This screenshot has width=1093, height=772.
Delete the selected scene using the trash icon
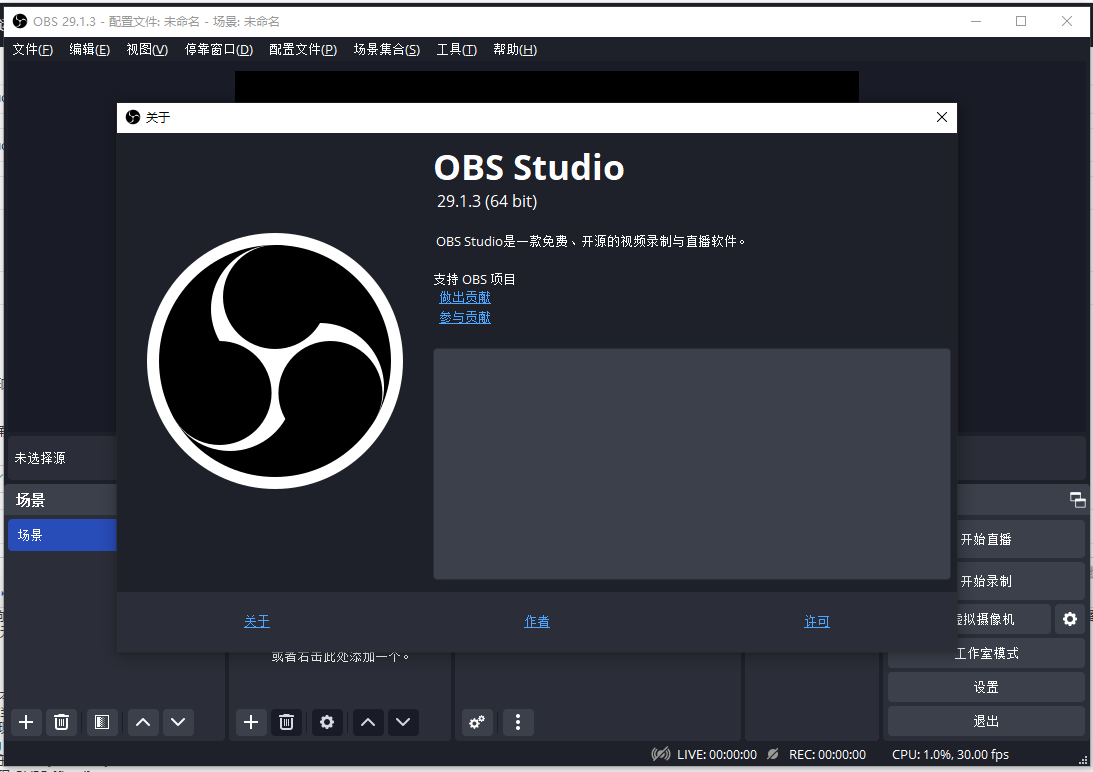pyautogui.click(x=61, y=722)
